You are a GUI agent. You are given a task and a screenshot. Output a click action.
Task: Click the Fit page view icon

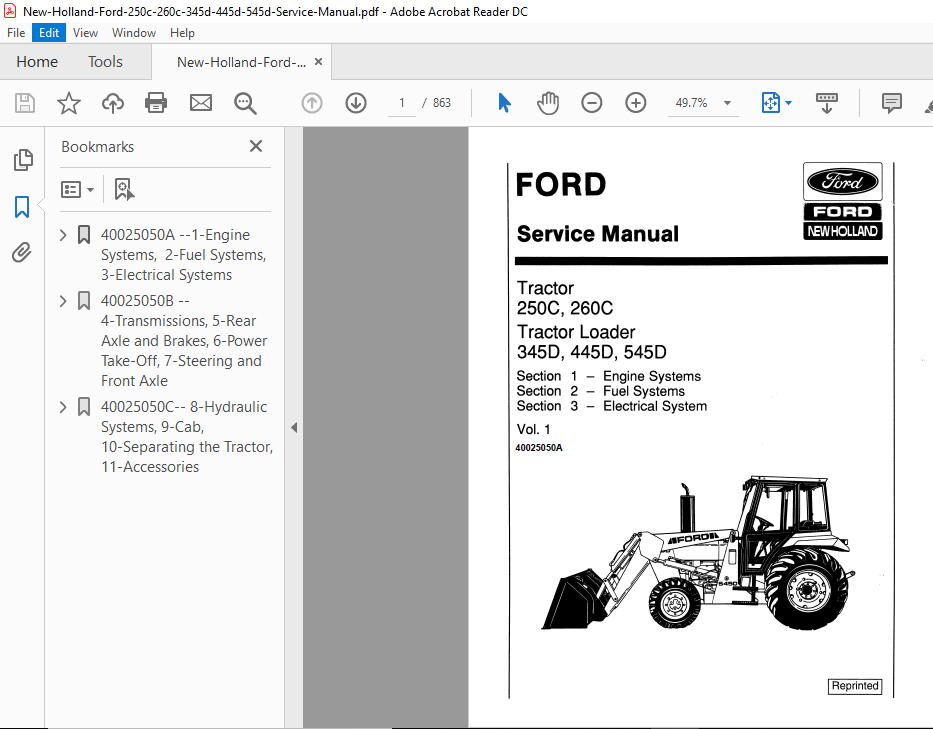point(771,103)
